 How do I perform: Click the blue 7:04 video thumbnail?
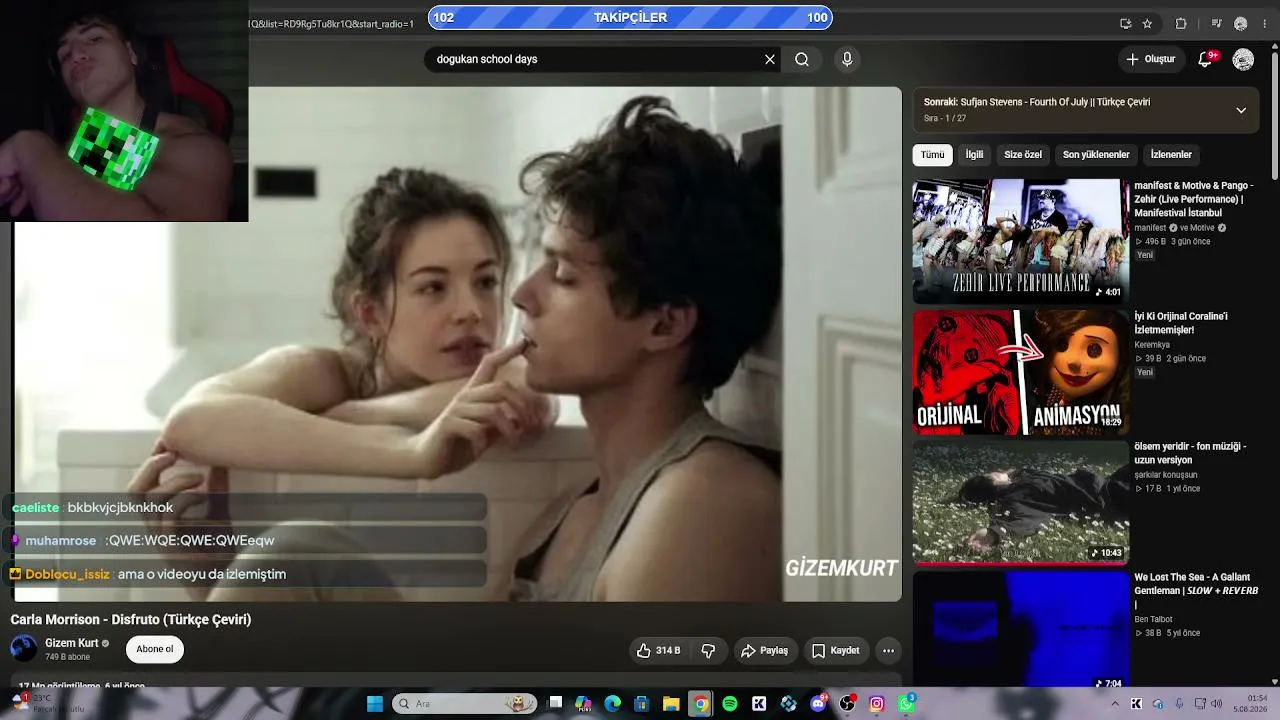pos(1020,630)
